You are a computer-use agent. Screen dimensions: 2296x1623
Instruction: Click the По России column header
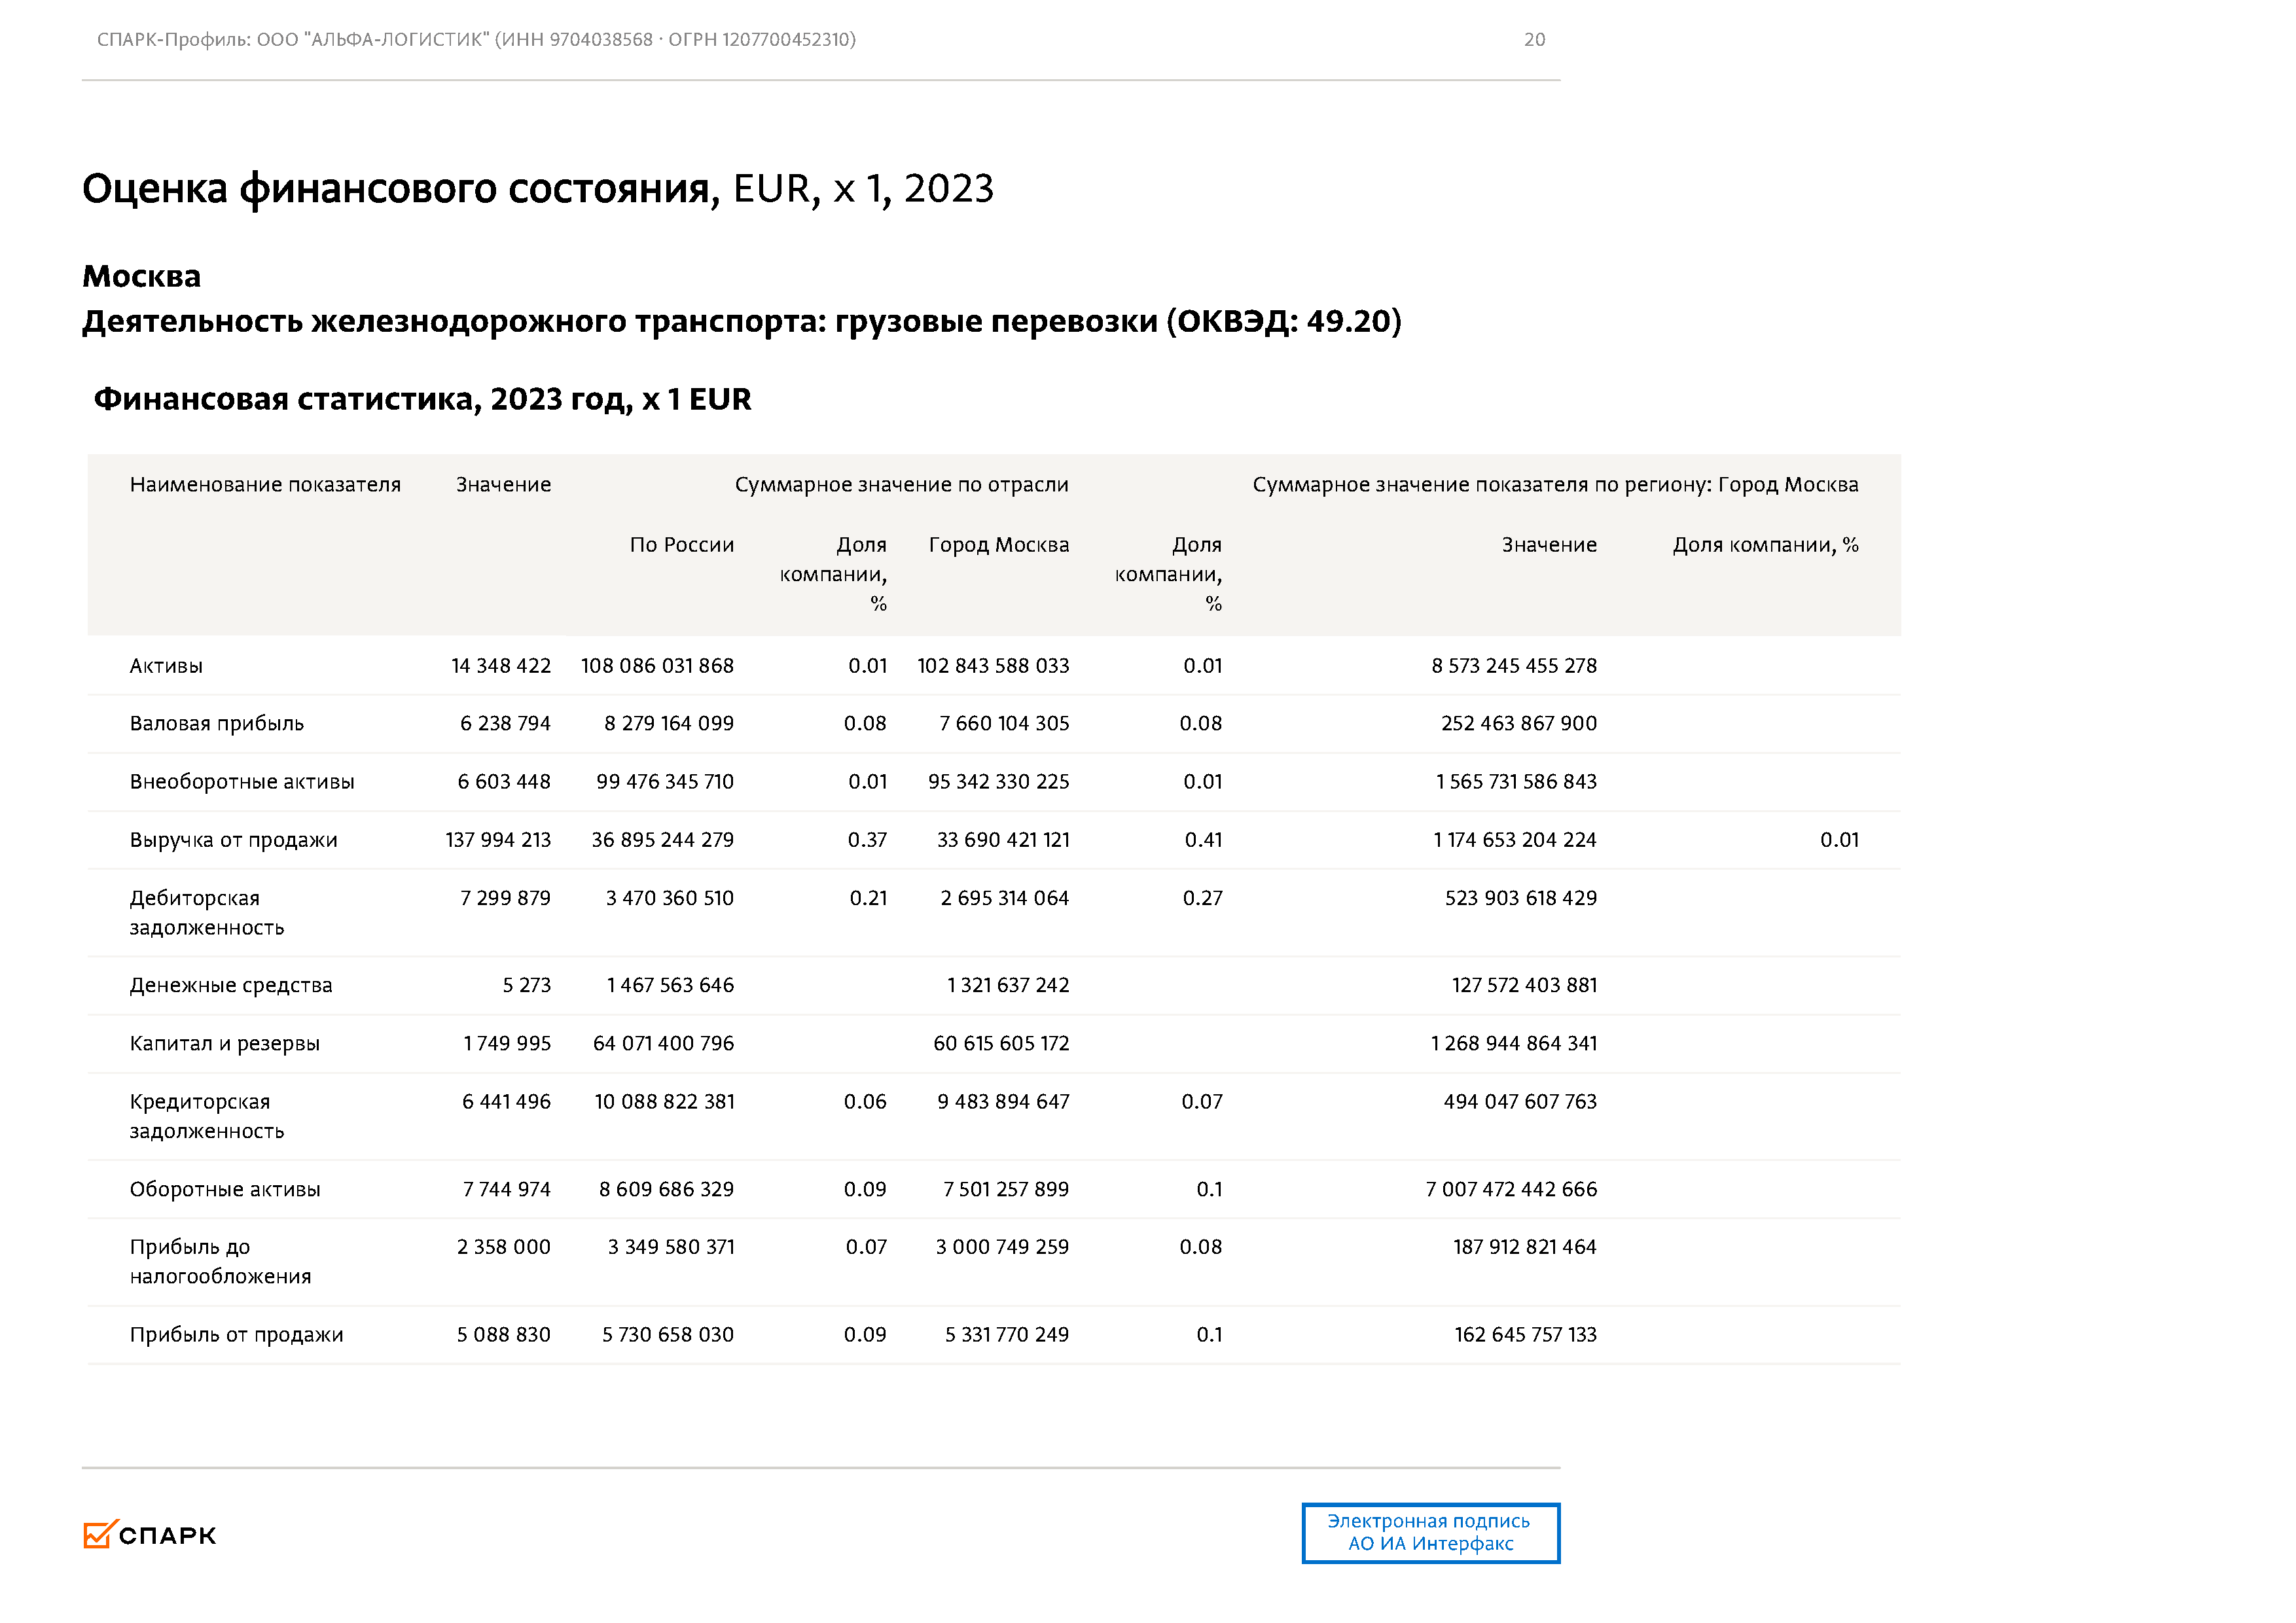(681, 545)
